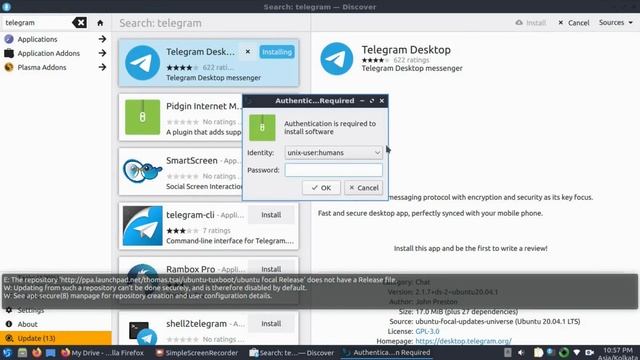
Task: Open the volume control tray icon
Action: coord(521,353)
